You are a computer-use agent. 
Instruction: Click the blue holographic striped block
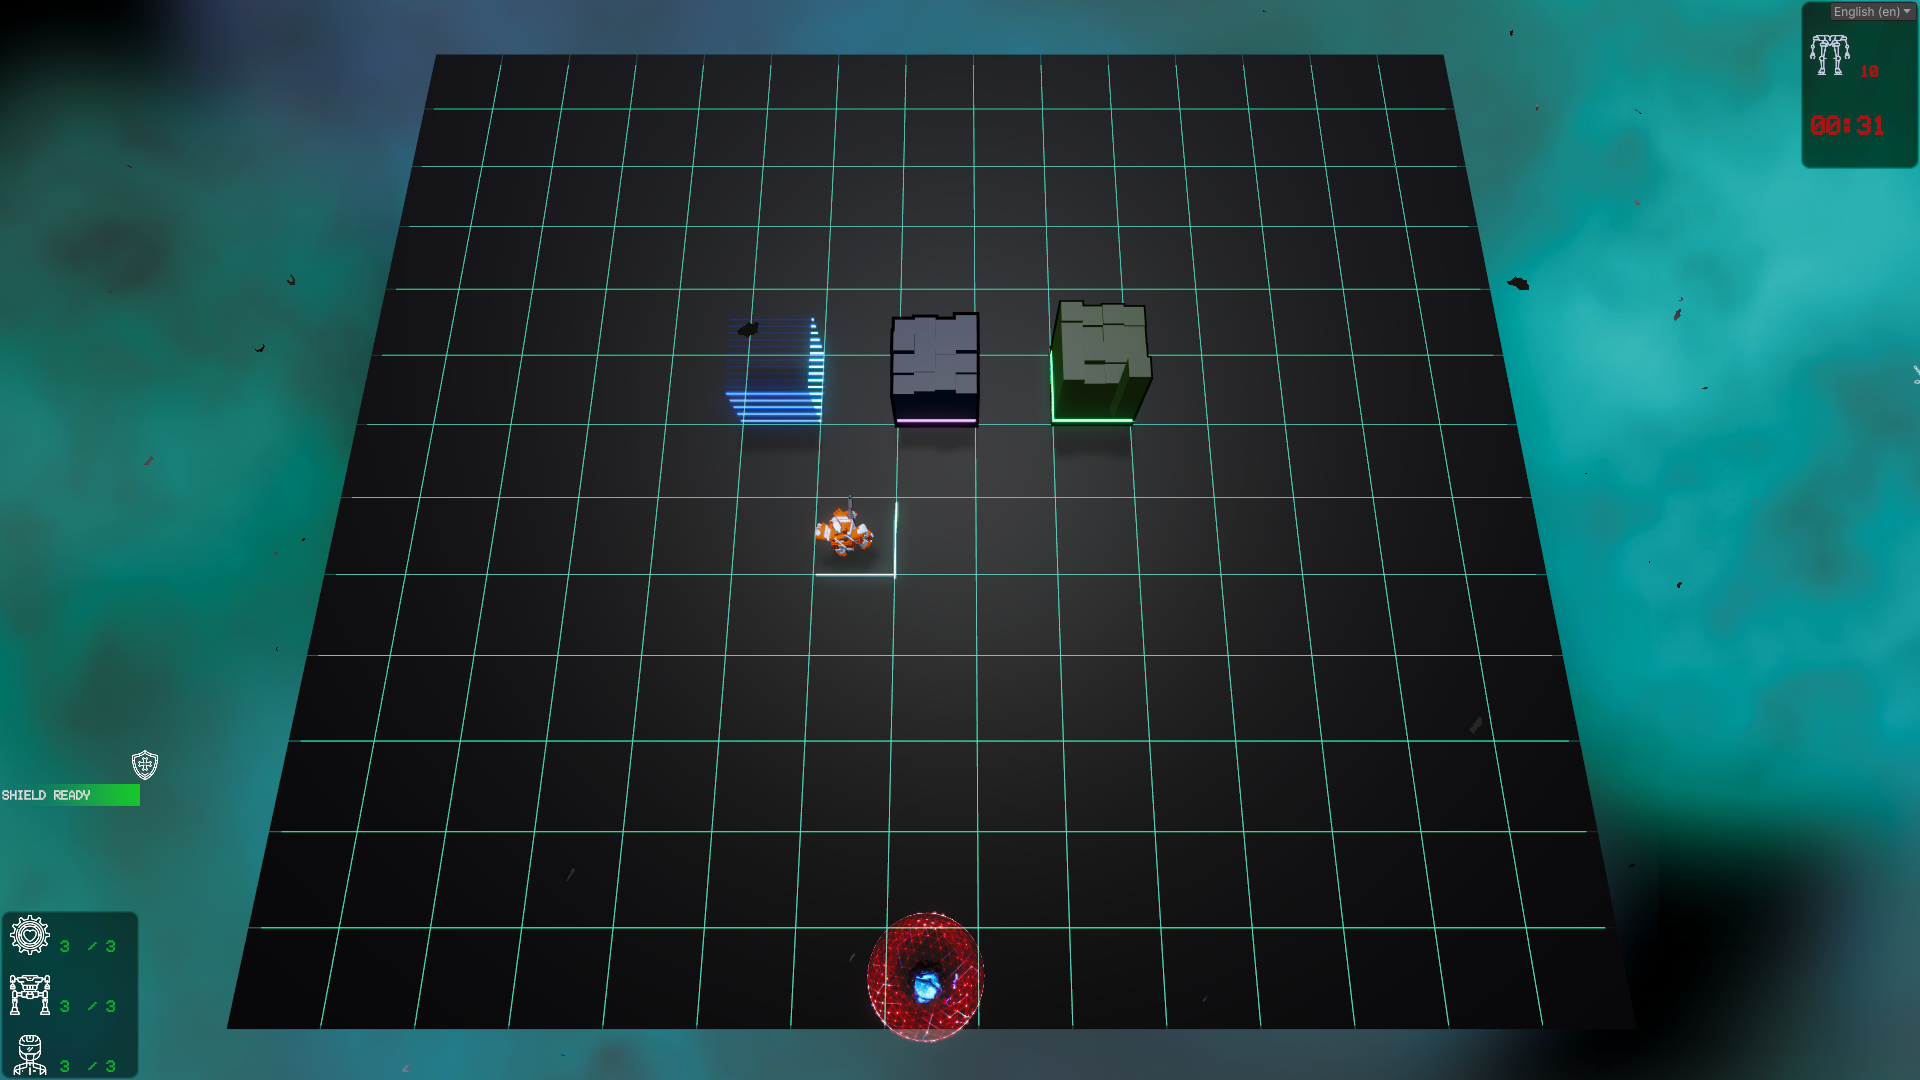(x=775, y=370)
